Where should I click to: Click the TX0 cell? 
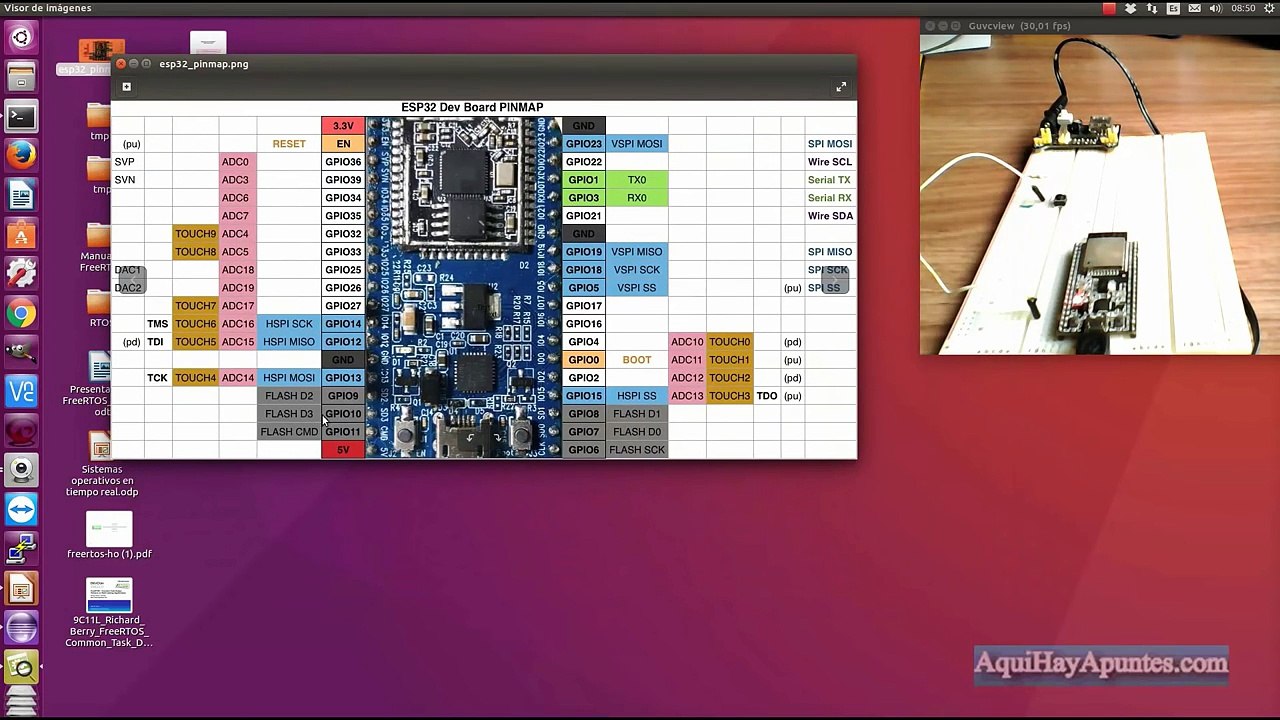pyautogui.click(x=637, y=180)
